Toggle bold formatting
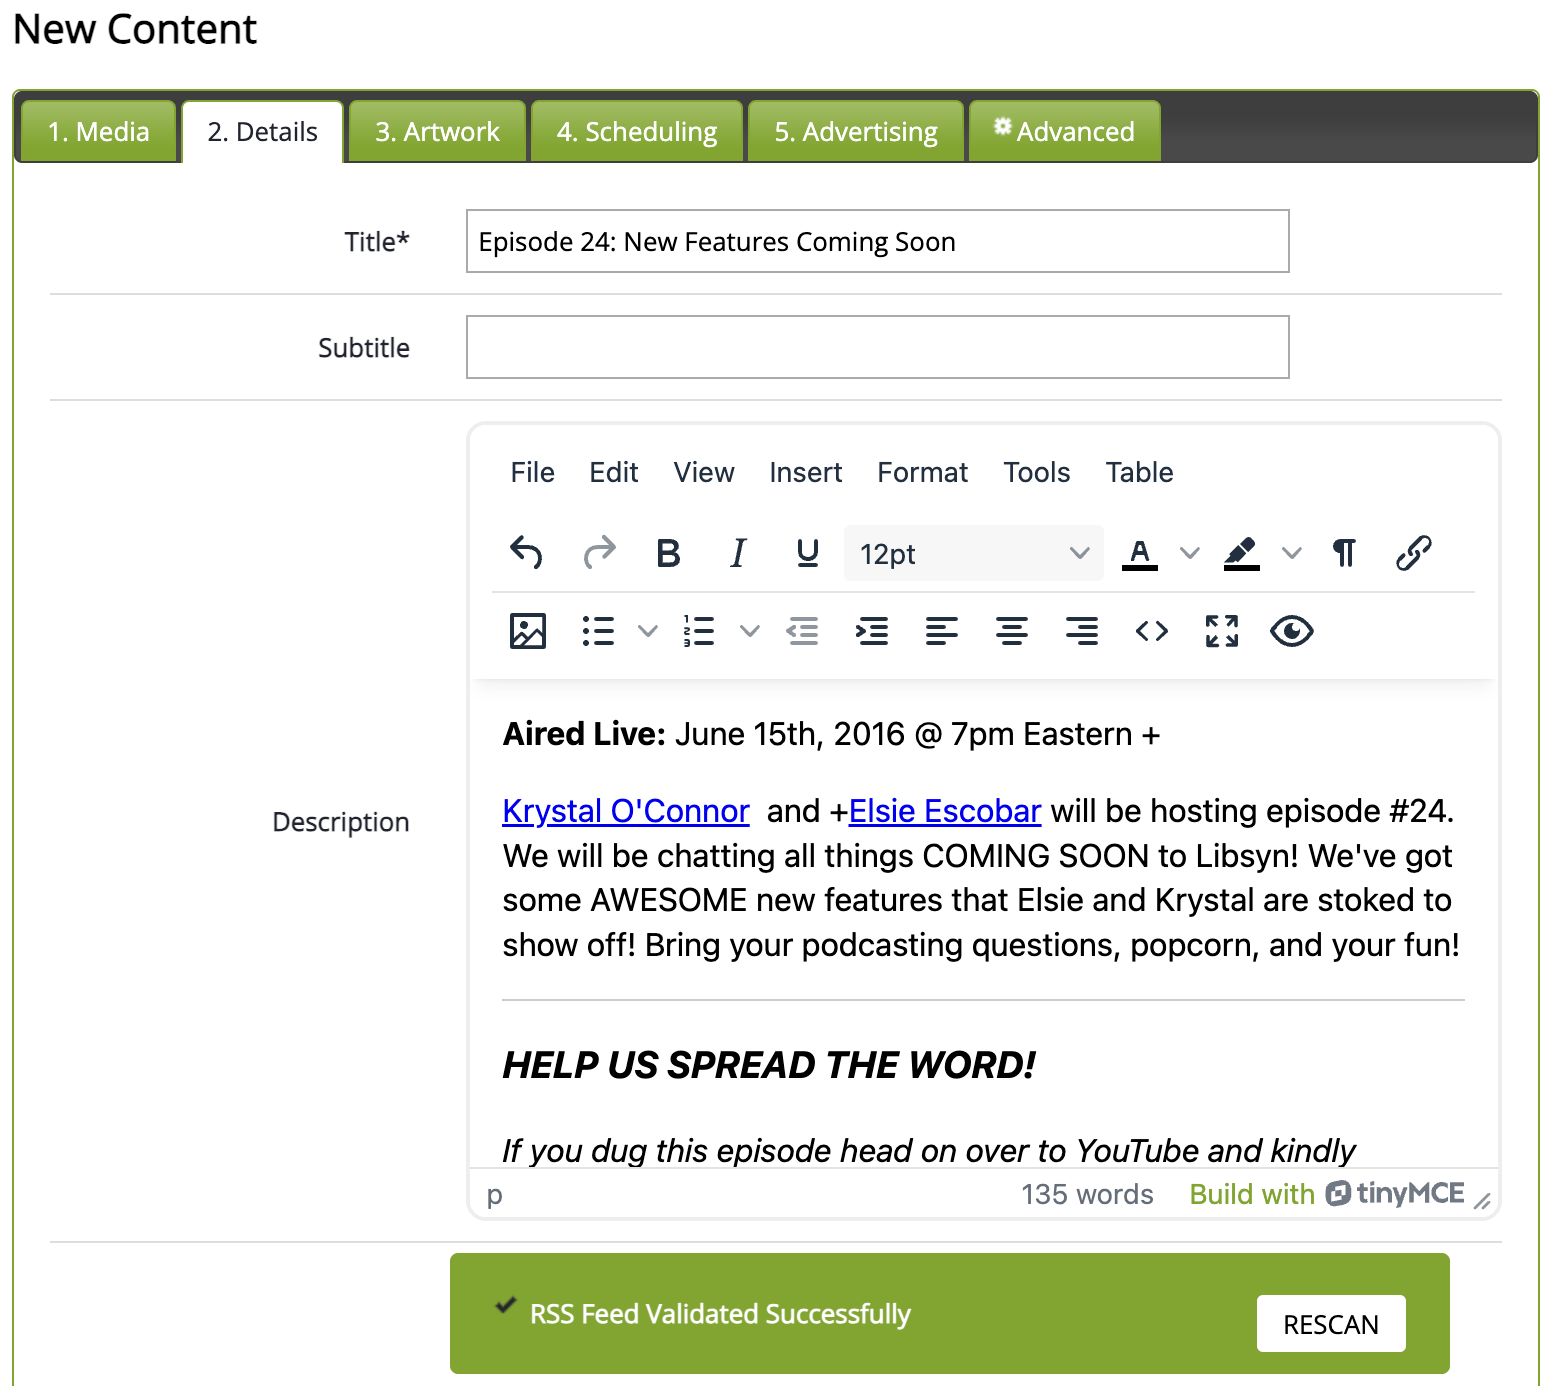The image size is (1552, 1386). click(668, 552)
